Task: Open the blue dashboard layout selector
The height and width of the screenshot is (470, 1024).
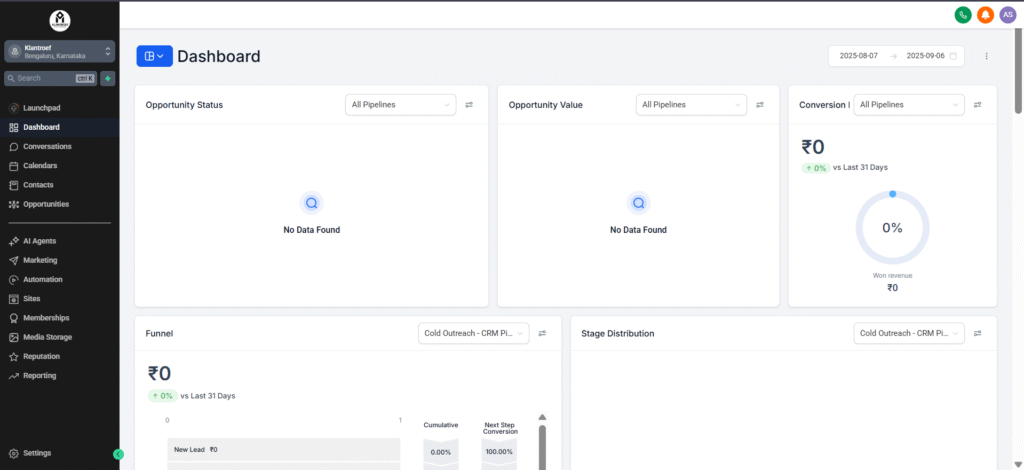Action: click(x=154, y=56)
